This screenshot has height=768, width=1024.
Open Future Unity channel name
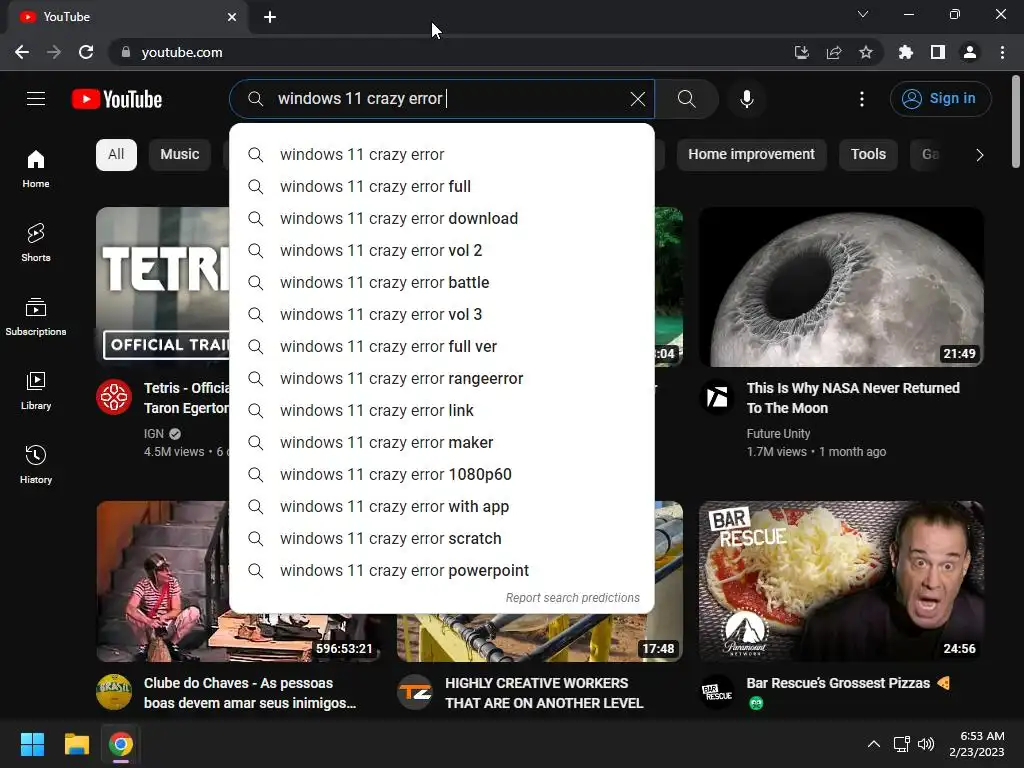point(778,434)
